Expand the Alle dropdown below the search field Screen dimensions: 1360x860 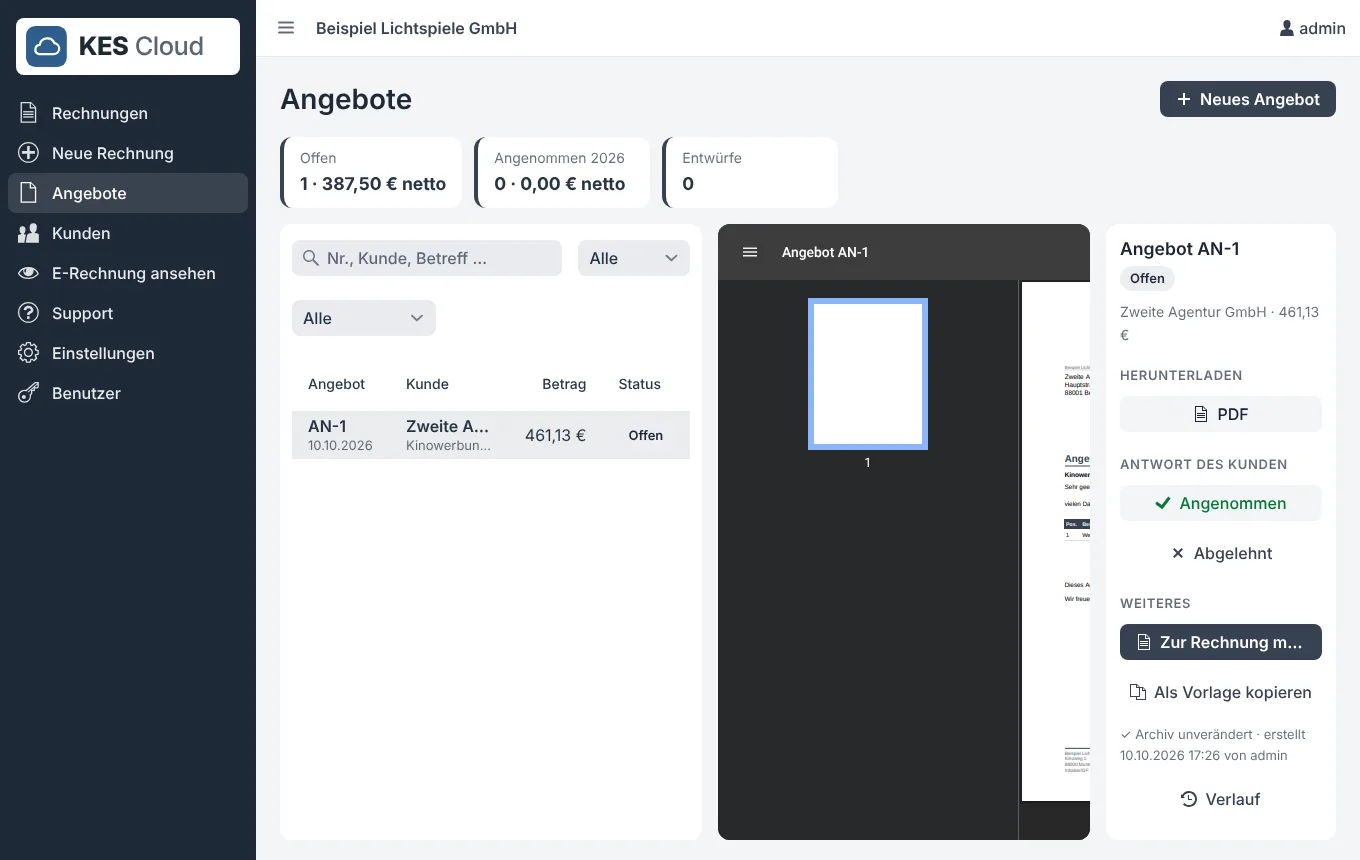pyautogui.click(x=364, y=318)
